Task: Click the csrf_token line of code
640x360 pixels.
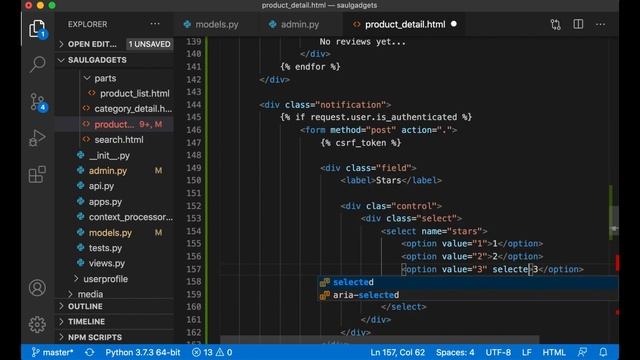Action: [x=361, y=143]
